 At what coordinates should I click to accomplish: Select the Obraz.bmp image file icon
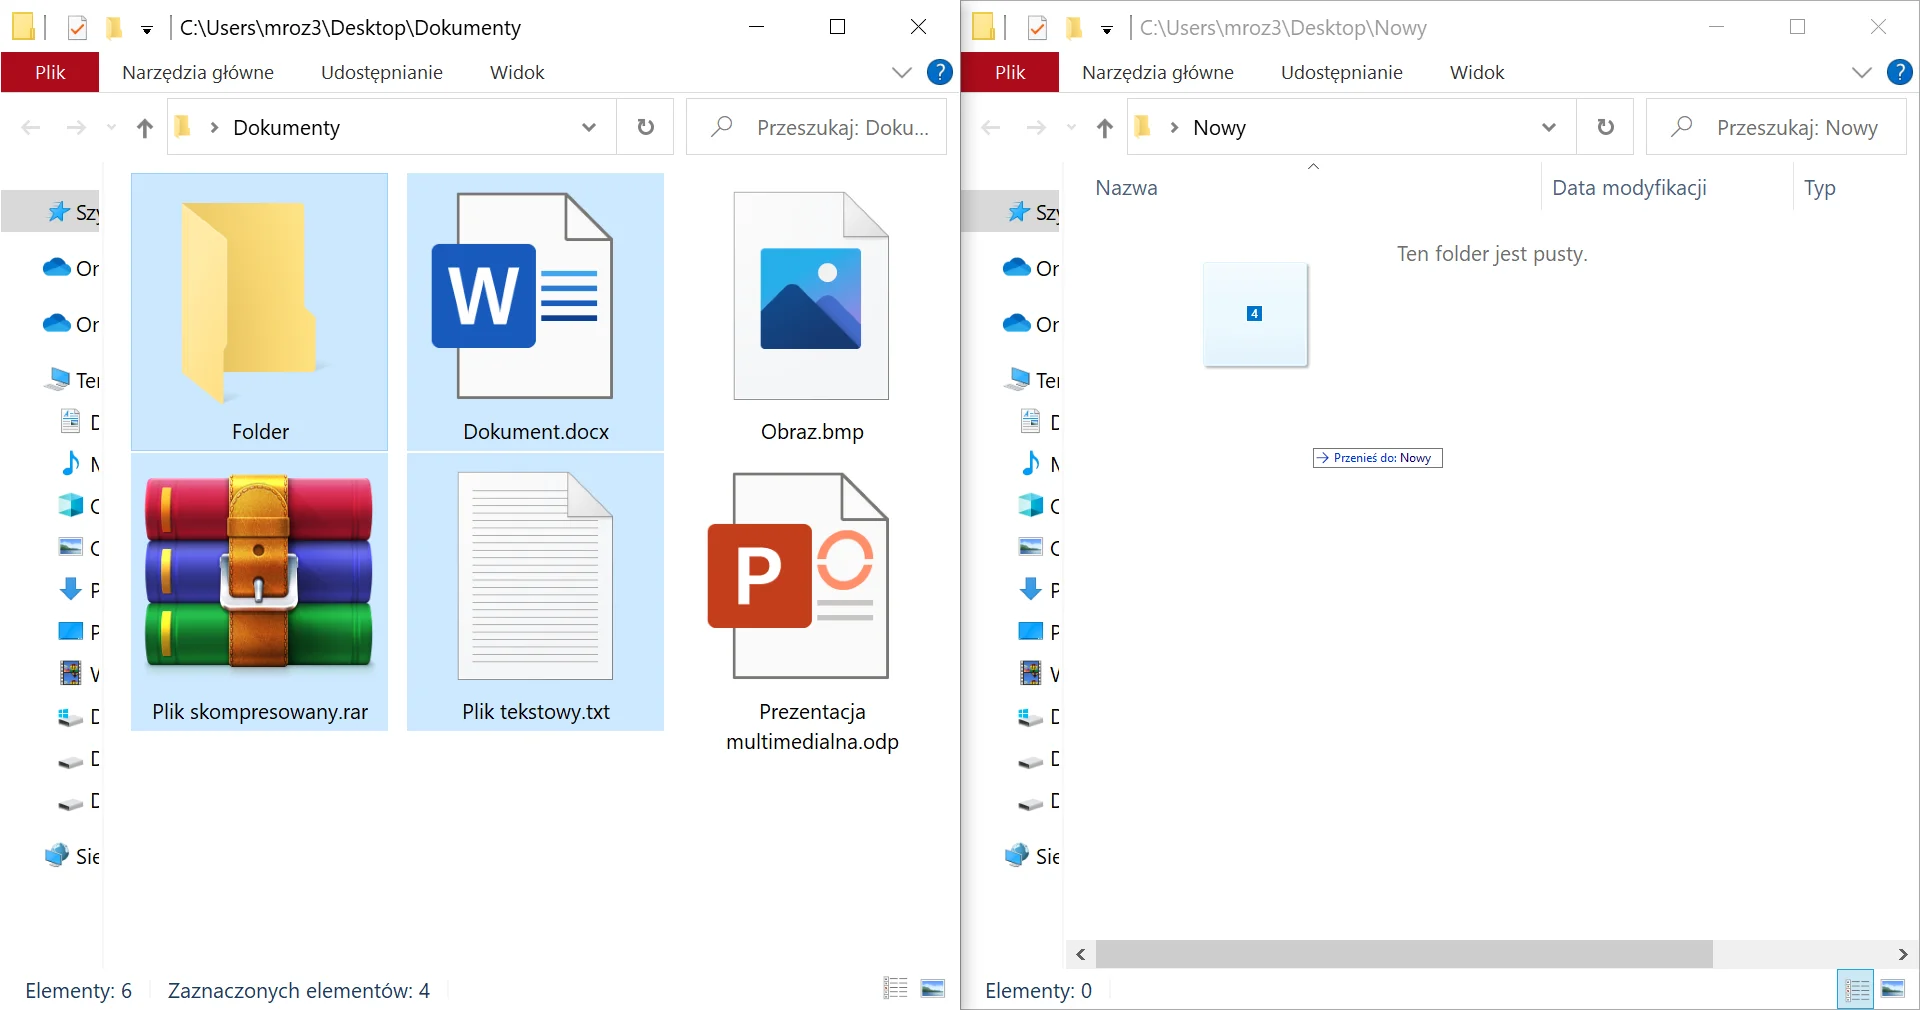point(811,296)
